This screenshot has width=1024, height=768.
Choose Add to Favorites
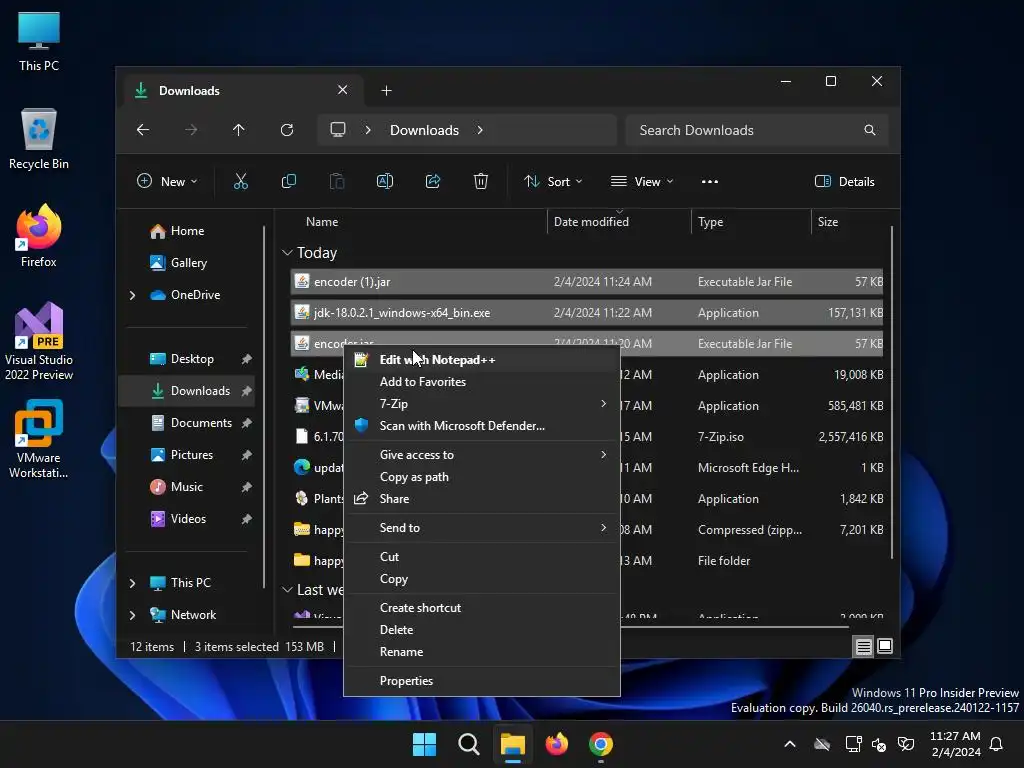click(482, 382)
